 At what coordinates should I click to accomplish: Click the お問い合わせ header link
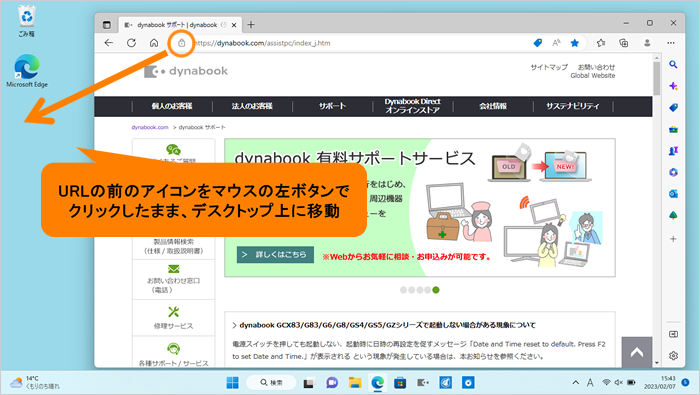pyautogui.click(x=596, y=67)
